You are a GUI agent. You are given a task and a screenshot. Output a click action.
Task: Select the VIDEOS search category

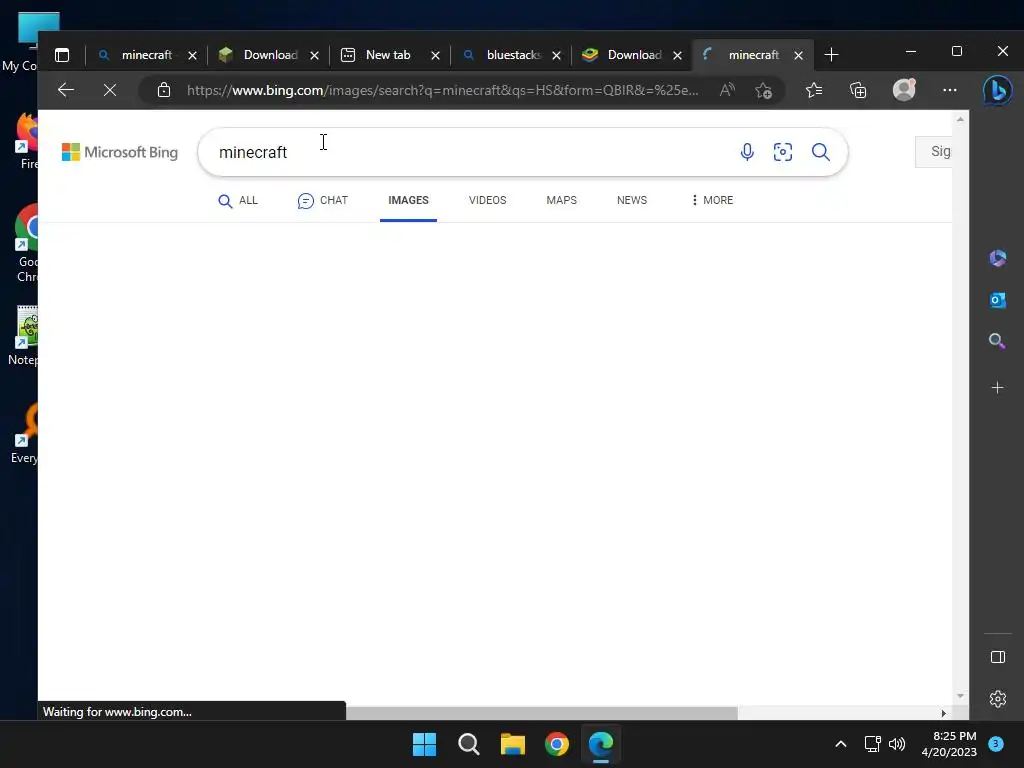tap(487, 200)
